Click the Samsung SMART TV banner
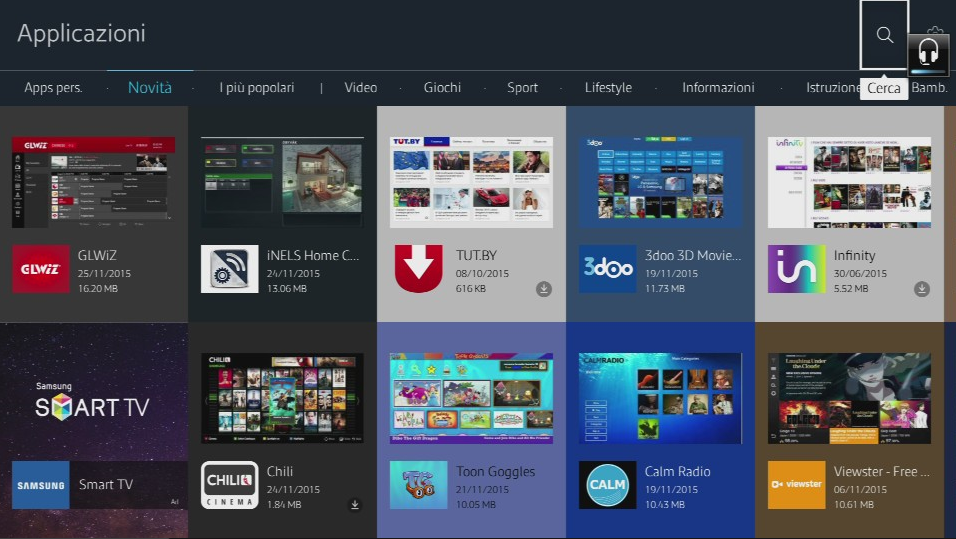 pyautogui.click(x=92, y=403)
